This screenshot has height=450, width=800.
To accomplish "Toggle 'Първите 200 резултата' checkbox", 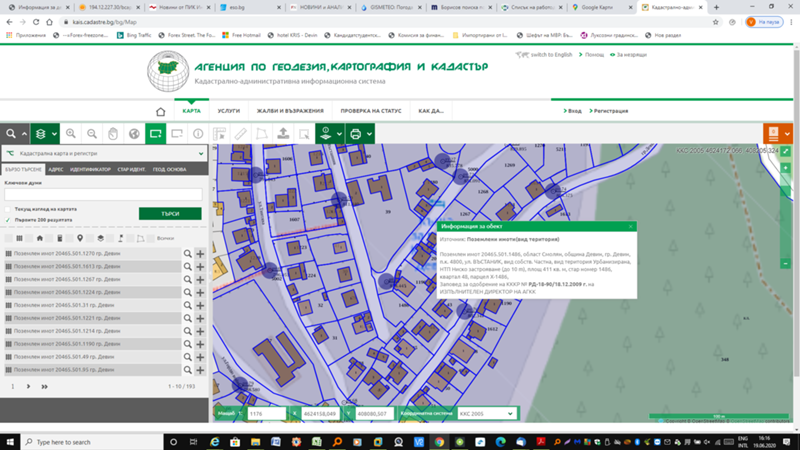I will (8, 219).
